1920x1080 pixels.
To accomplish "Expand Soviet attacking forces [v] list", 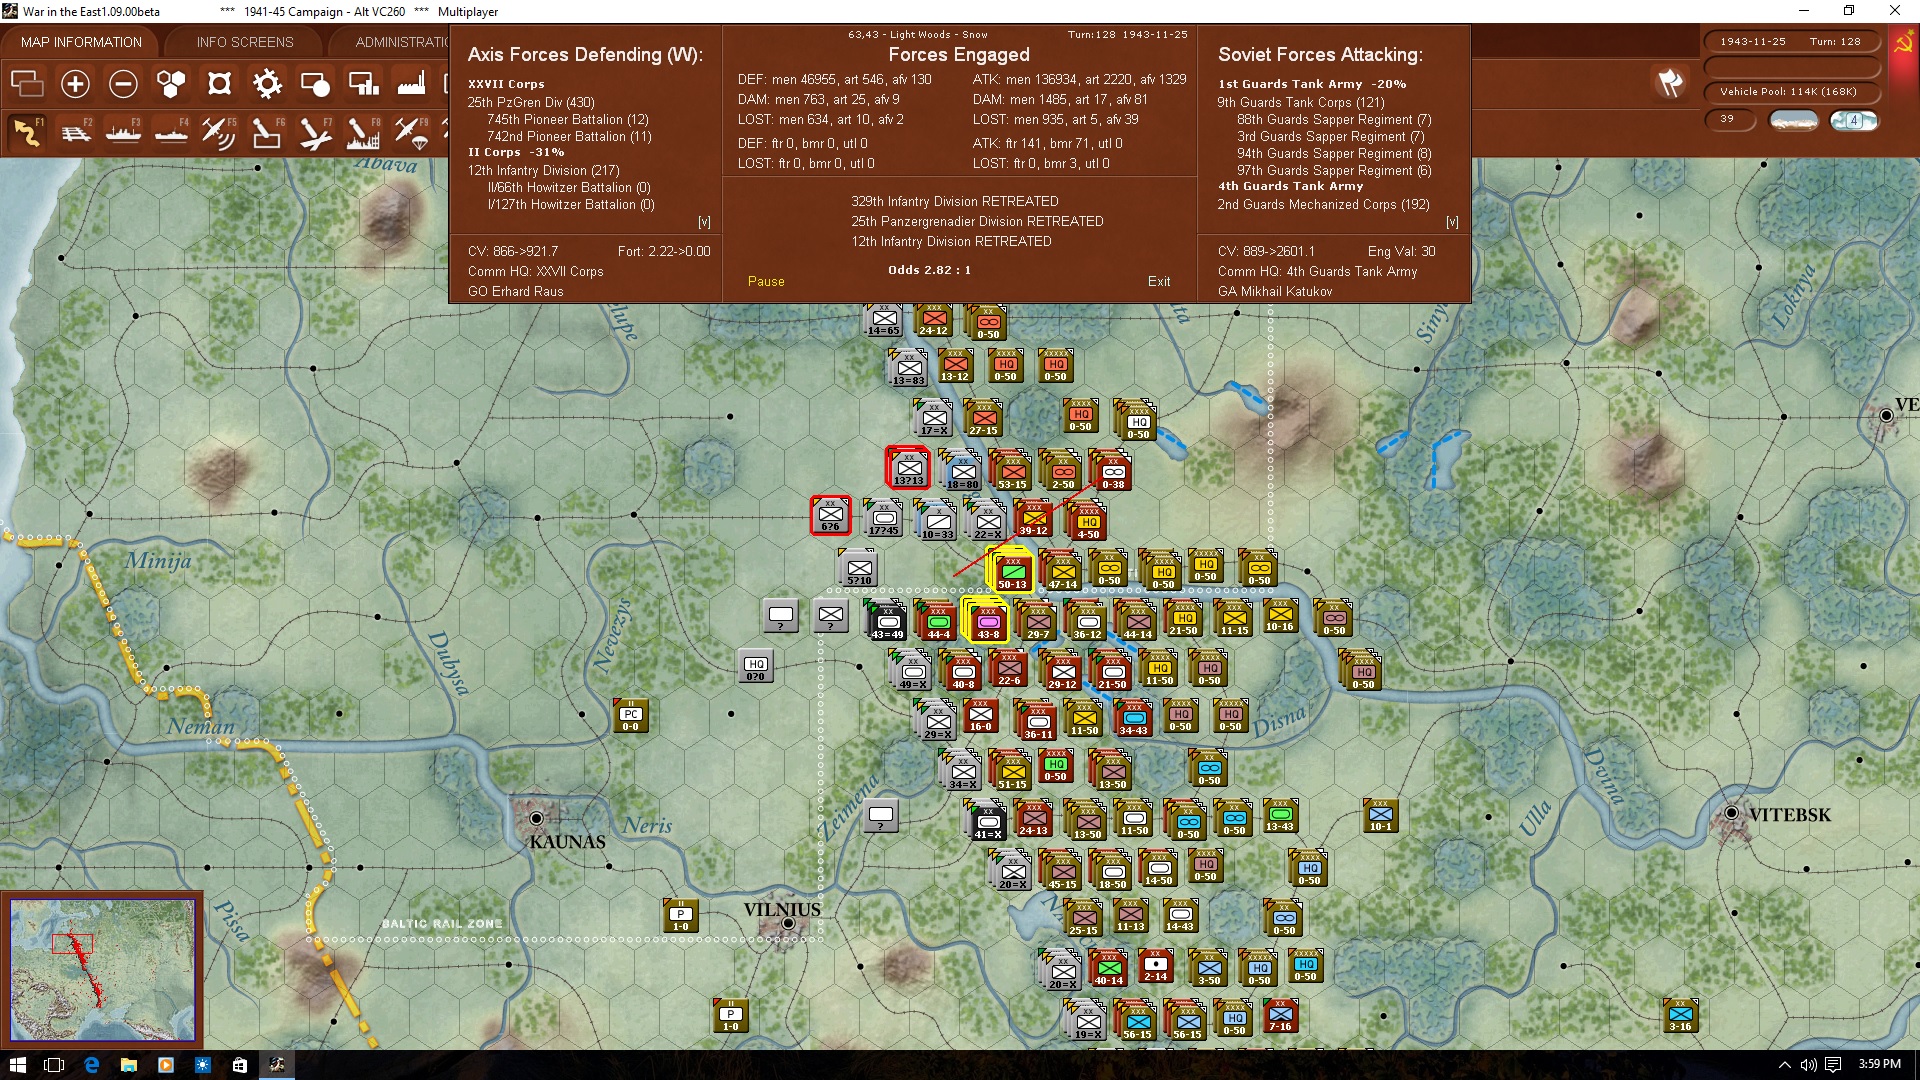I will pos(1452,222).
